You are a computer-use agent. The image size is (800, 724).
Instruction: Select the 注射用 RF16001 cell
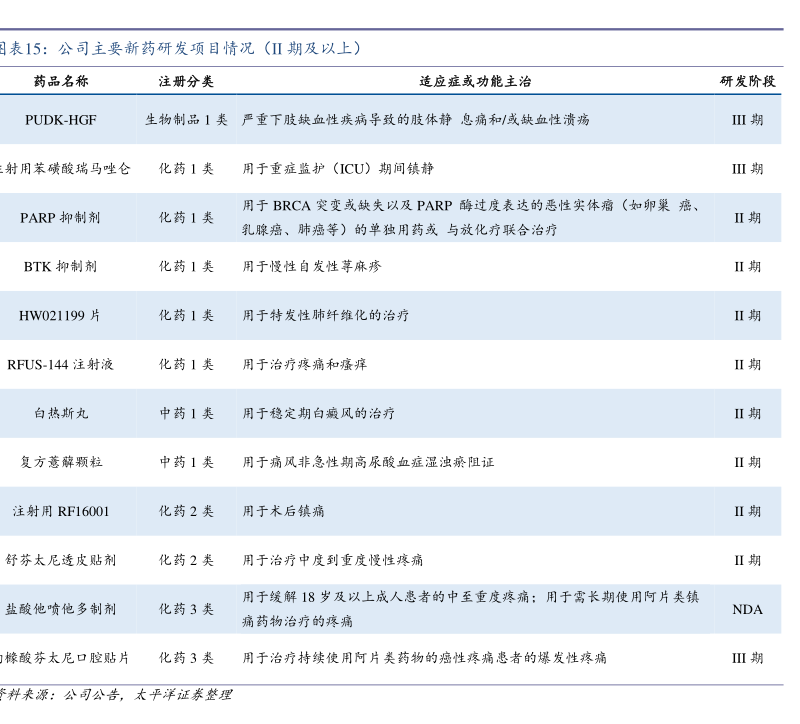[61, 511]
